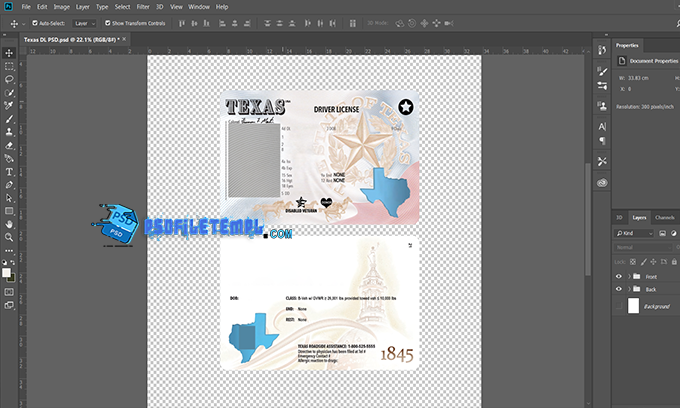Image resolution: width=680 pixels, height=408 pixels.
Task: Open the File menu
Action: tap(26, 7)
